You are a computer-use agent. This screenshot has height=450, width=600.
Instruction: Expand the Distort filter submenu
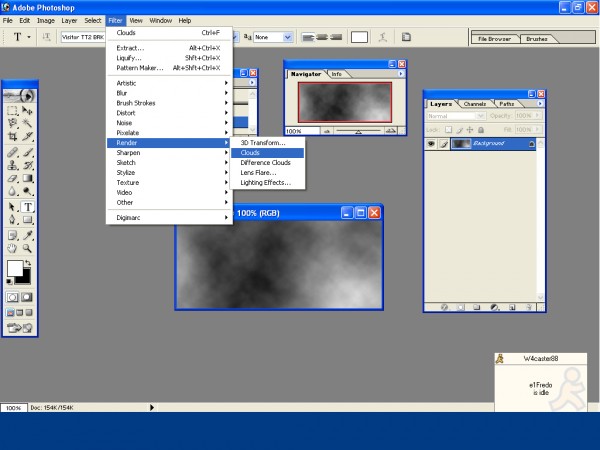pos(170,113)
